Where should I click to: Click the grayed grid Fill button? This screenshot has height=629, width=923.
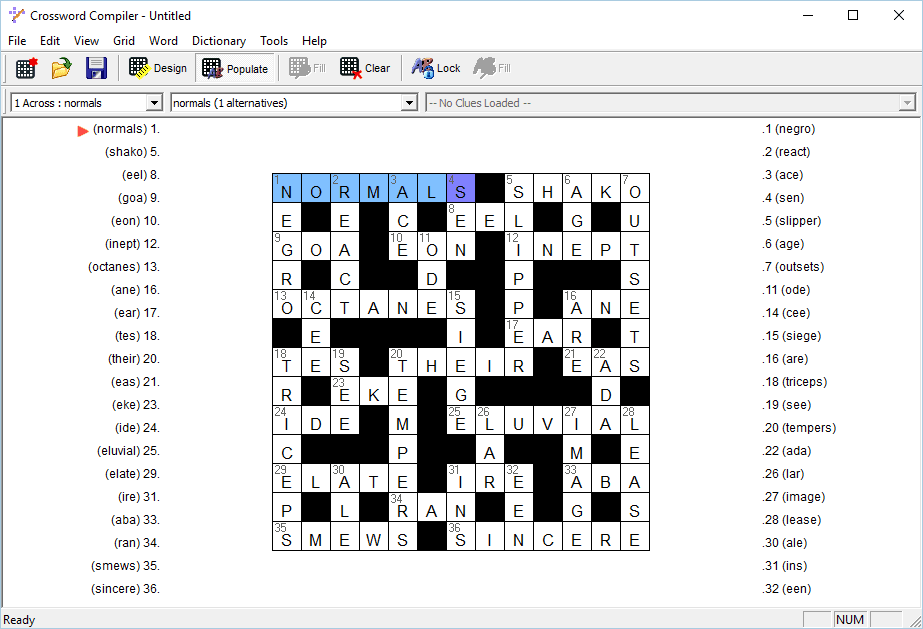307,68
